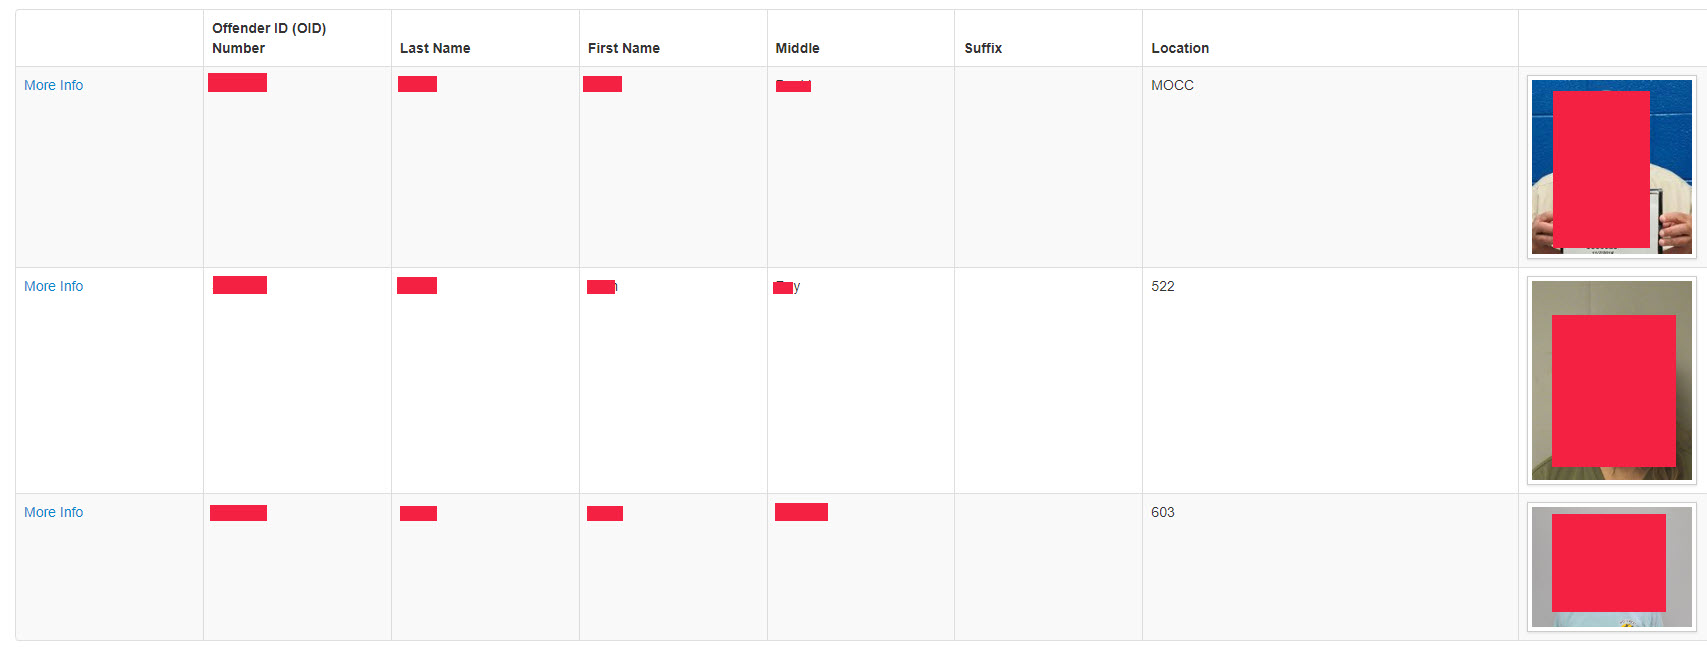Open More Info for location 522 row
Image resolution: width=1707 pixels, height=649 pixels.
54,287
